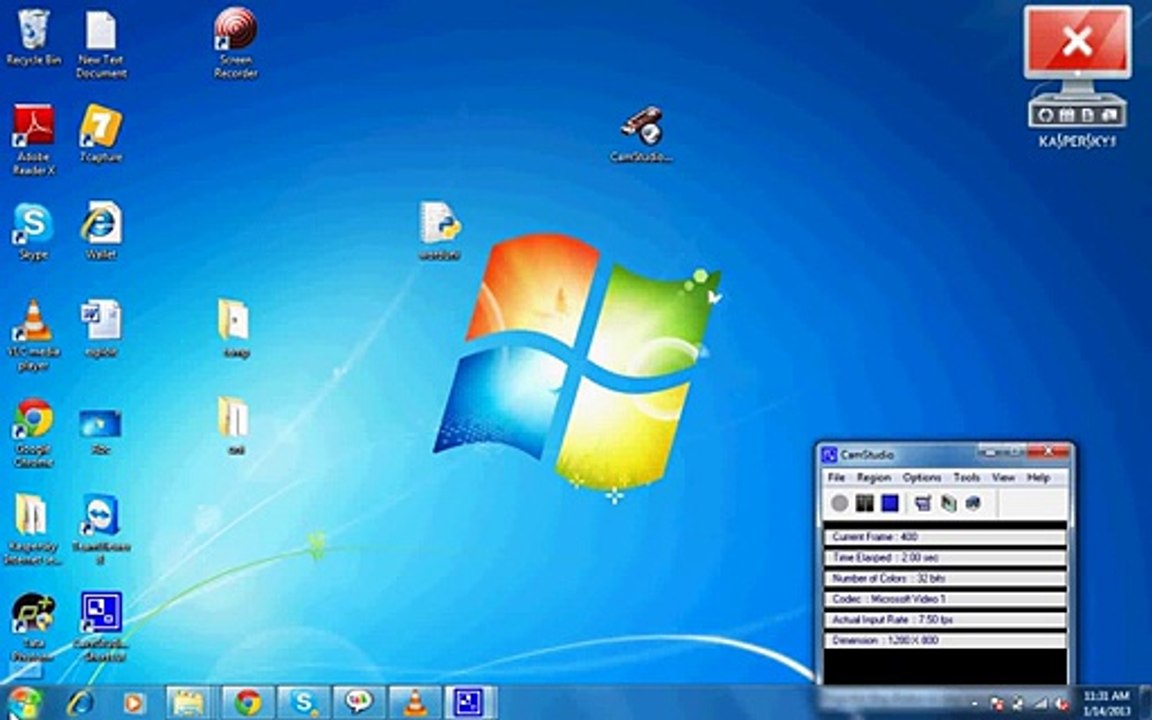
Task: Open the Windows Start menu
Action: click(24, 703)
